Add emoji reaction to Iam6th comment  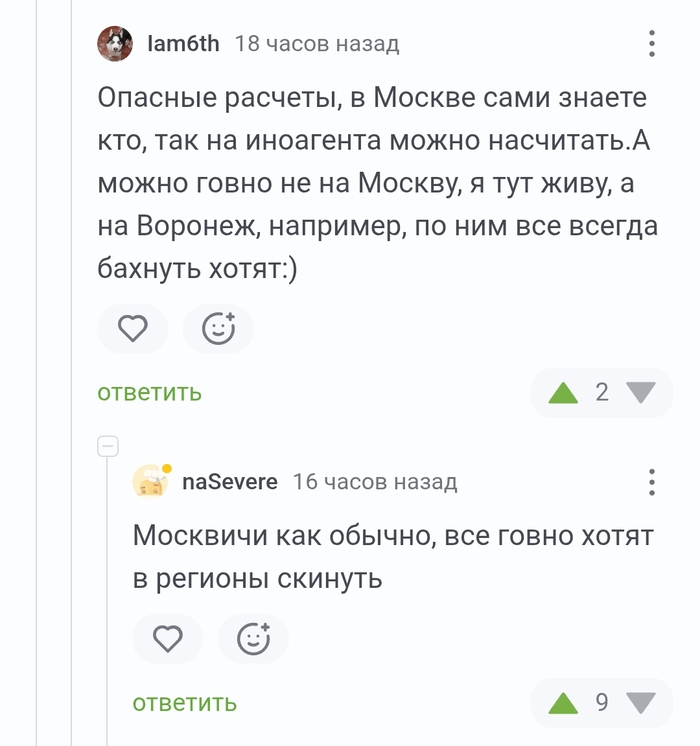pyautogui.click(x=218, y=329)
